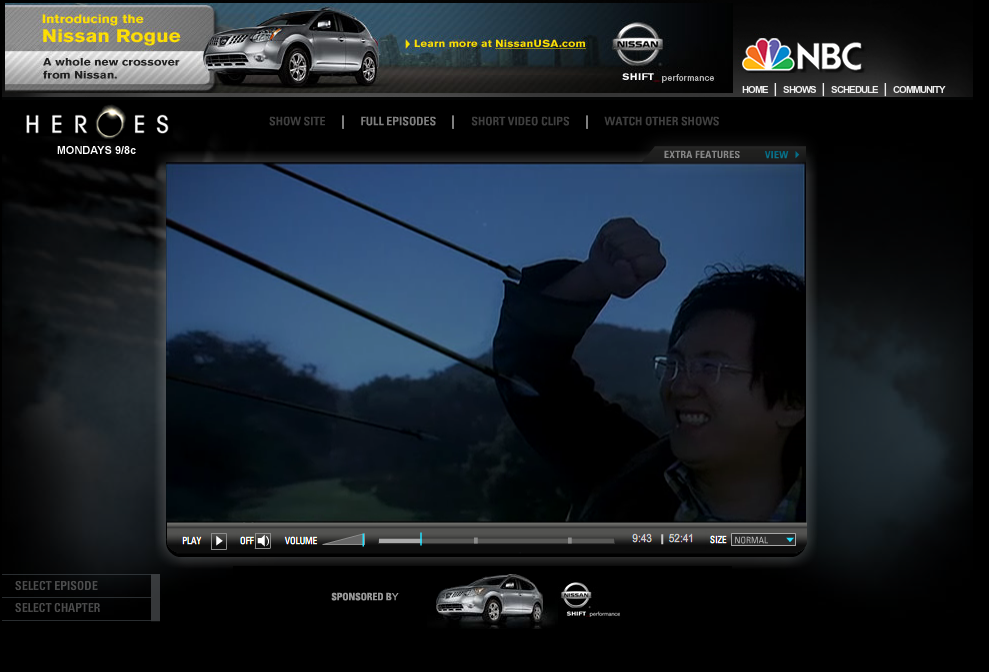Click the 52:41 total duration text
The height and width of the screenshot is (672, 989).
(x=681, y=538)
